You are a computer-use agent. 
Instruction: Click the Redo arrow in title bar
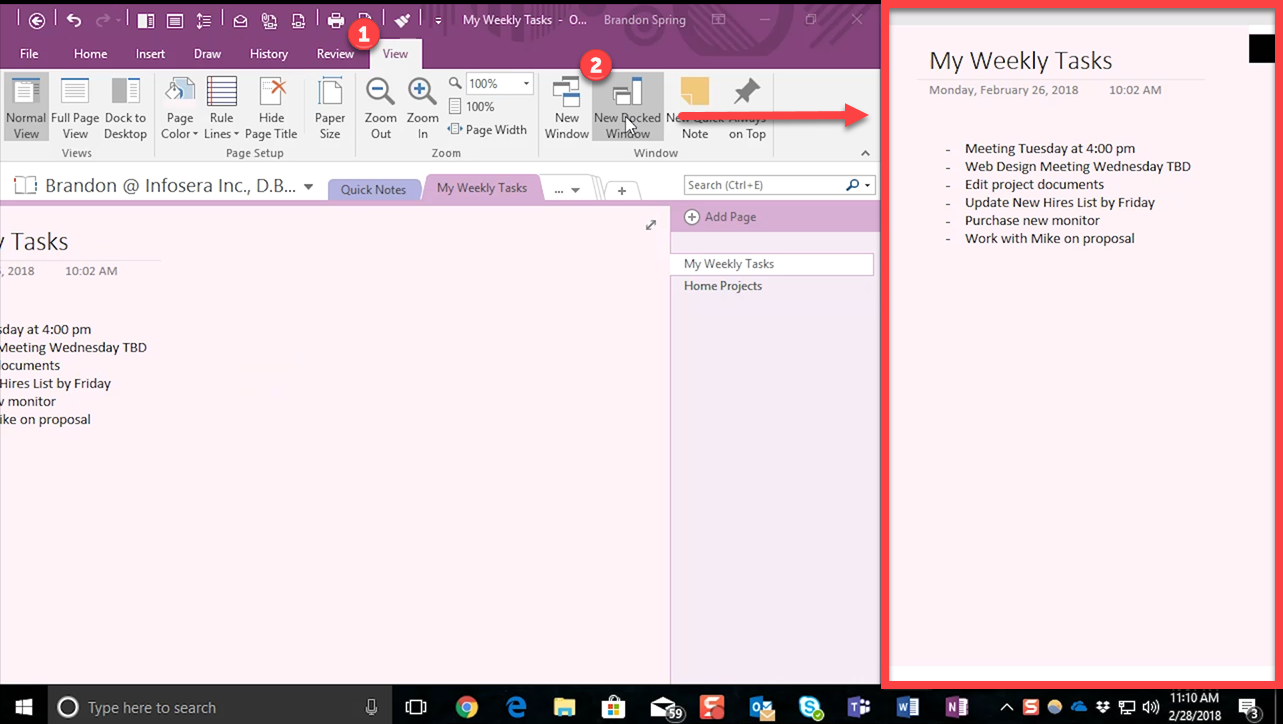(102, 20)
